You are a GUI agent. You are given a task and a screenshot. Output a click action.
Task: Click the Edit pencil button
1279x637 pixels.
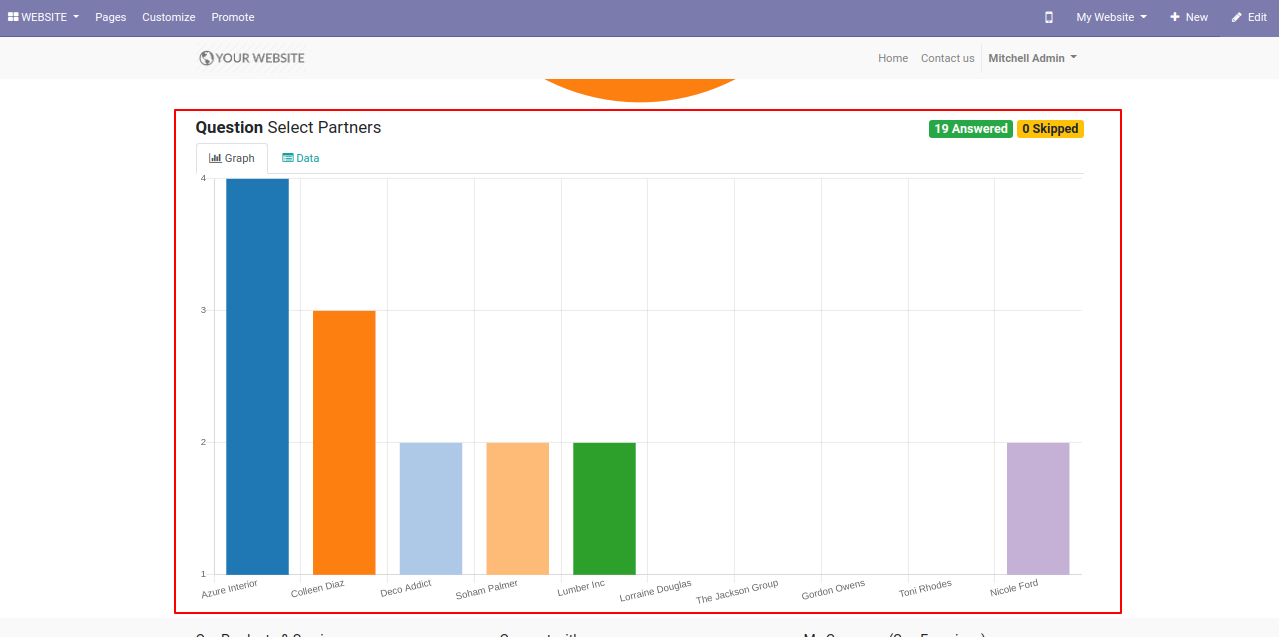coord(1249,17)
